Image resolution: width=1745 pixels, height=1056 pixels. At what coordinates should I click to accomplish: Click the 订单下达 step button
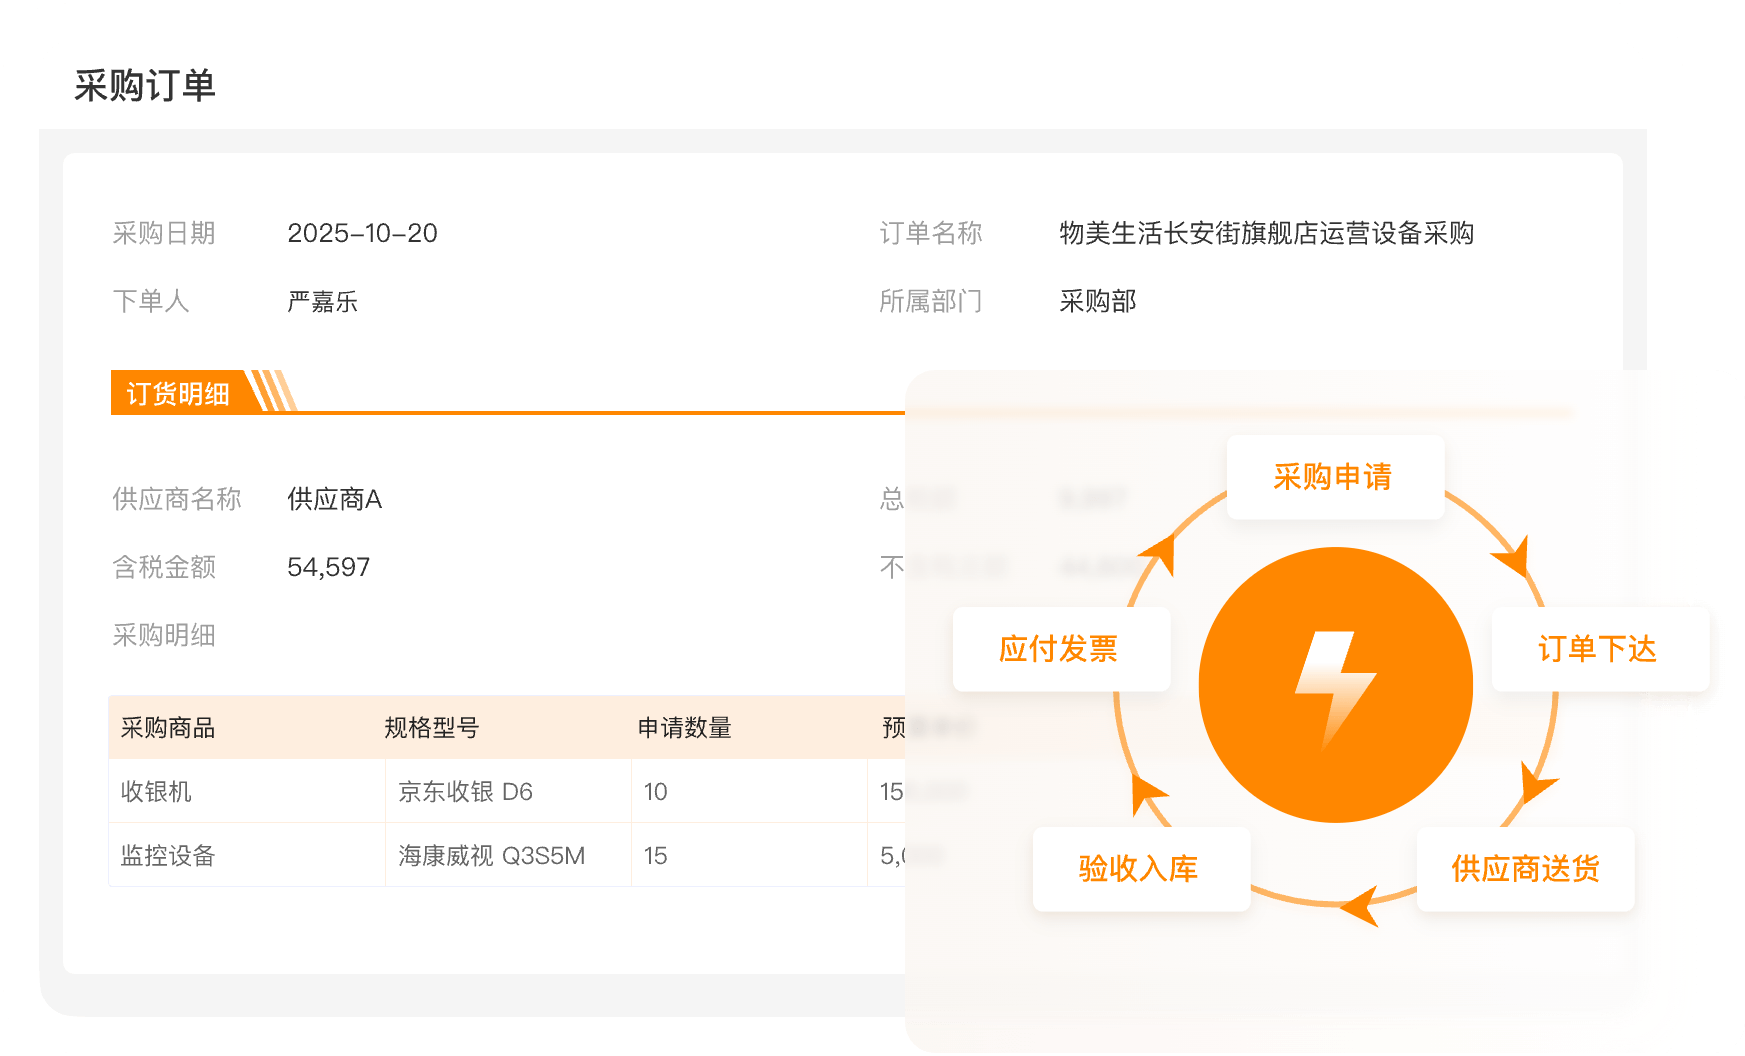tap(1598, 649)
